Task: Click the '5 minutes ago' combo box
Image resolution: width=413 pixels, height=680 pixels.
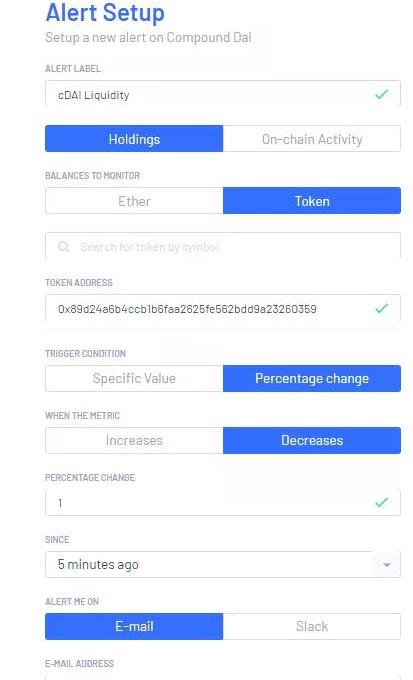Action: click(223, 564)
